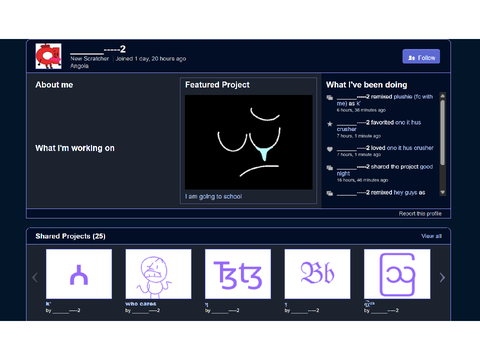This screenshot has height=360, width=480.
Task: Click the heart loved activity icon
Action: tap(330, 149)
